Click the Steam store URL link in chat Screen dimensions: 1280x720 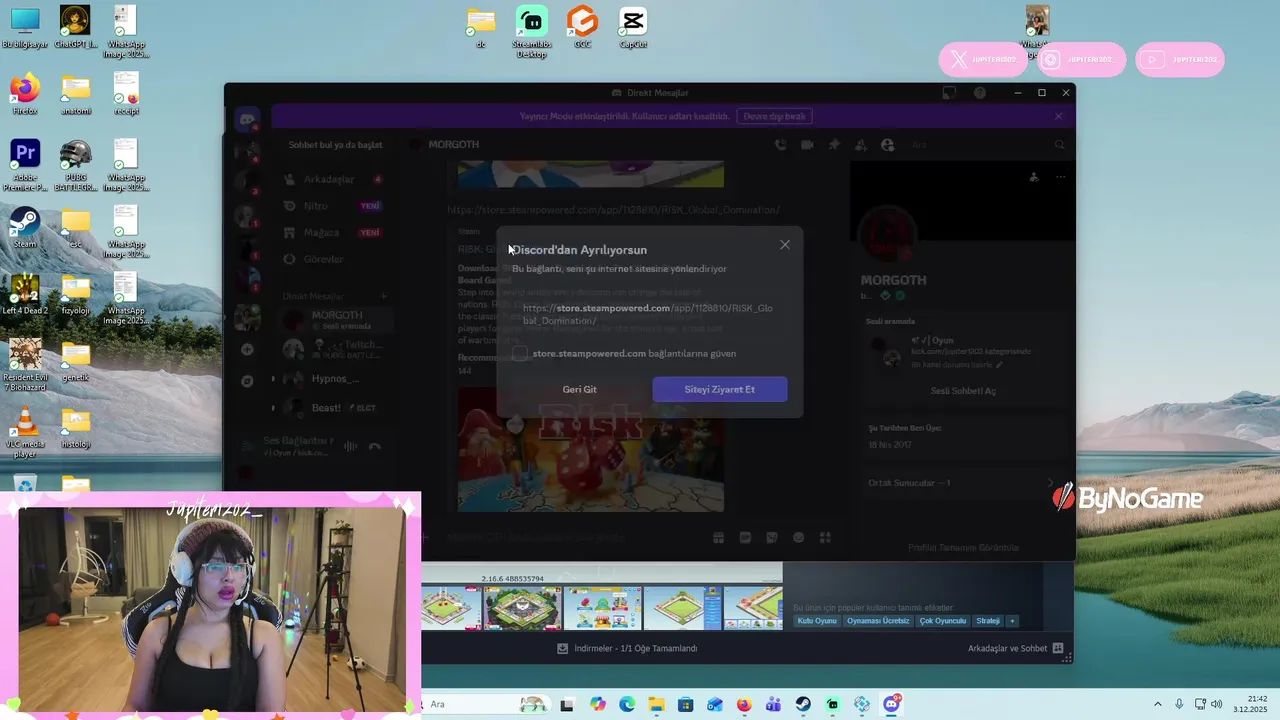[613, 210]
